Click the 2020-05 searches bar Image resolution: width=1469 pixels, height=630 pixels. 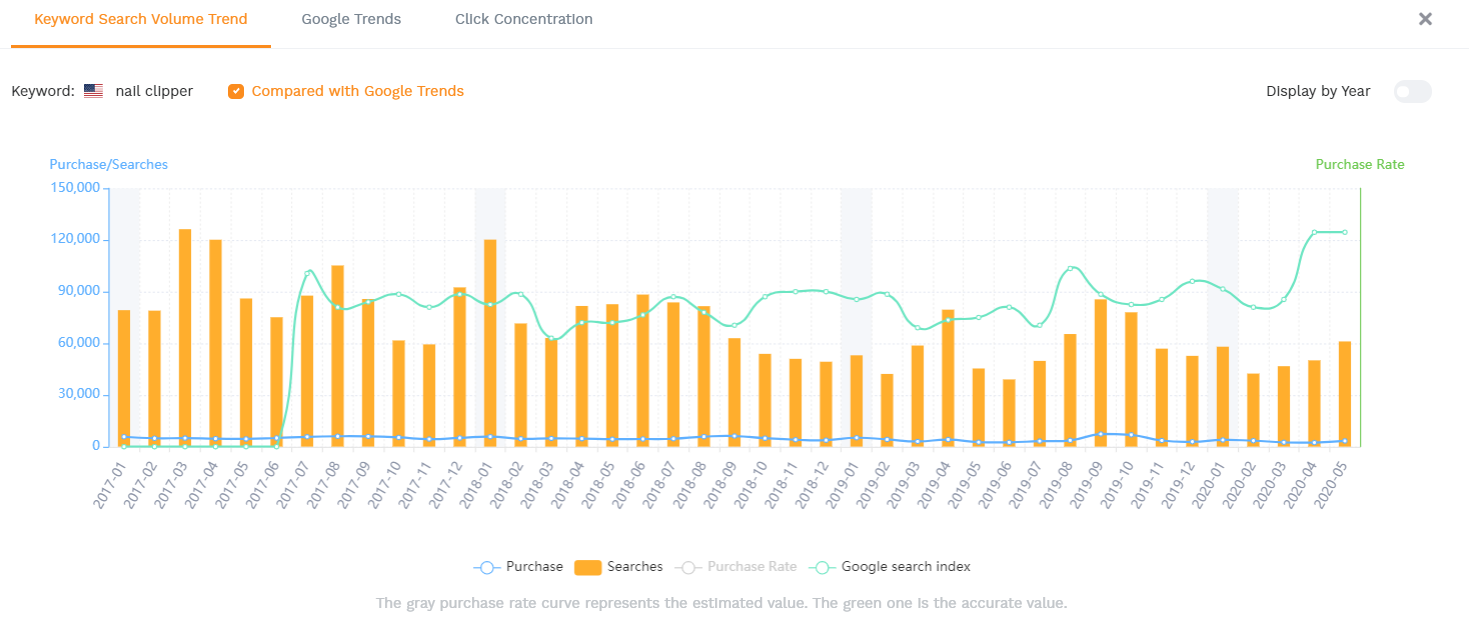[1345, 395]
